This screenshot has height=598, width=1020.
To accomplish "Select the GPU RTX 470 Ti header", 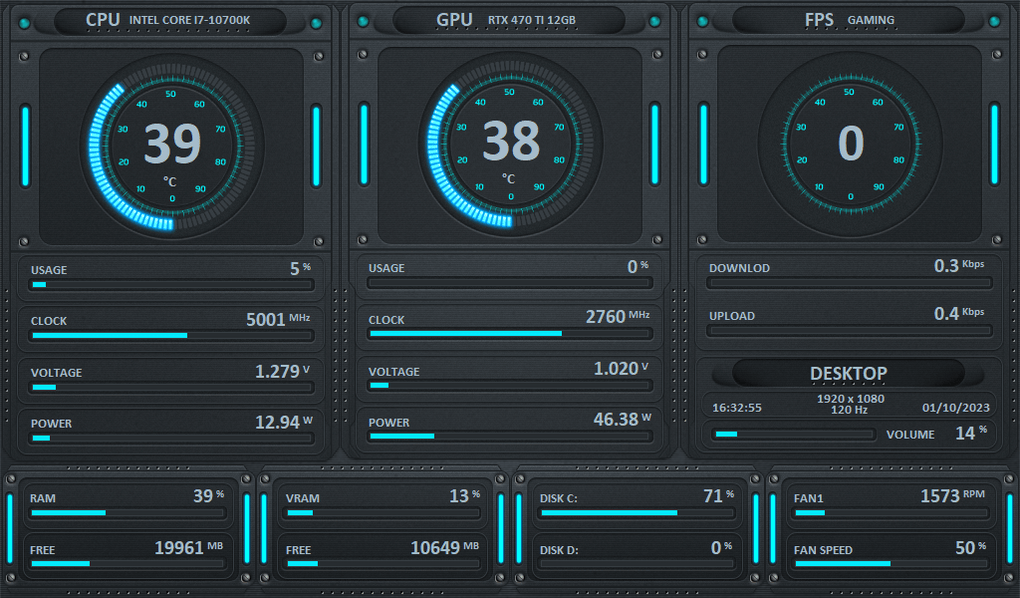I will point(510,20).
